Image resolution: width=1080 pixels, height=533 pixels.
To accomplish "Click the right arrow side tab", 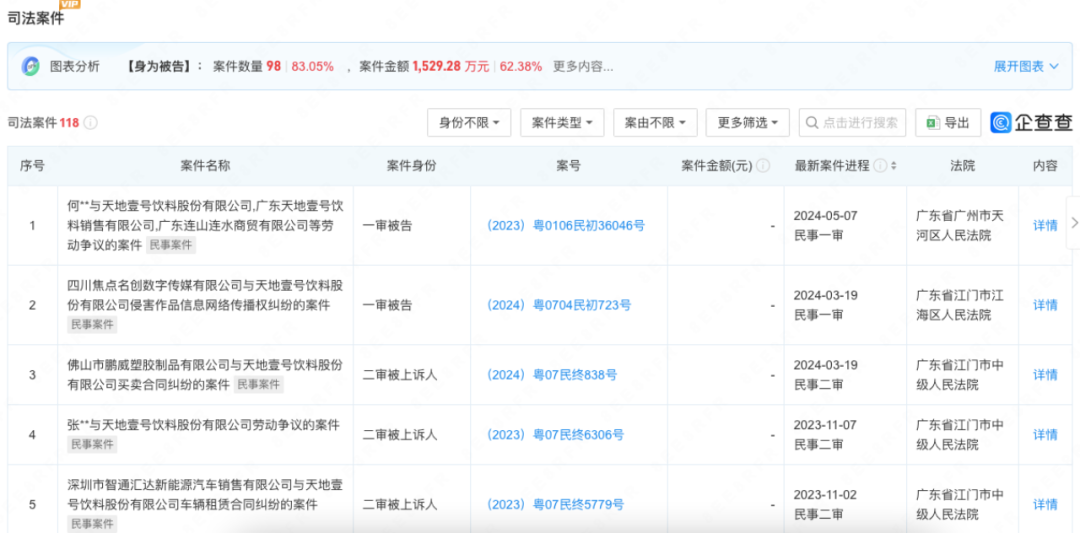I will pos(1073,222).
